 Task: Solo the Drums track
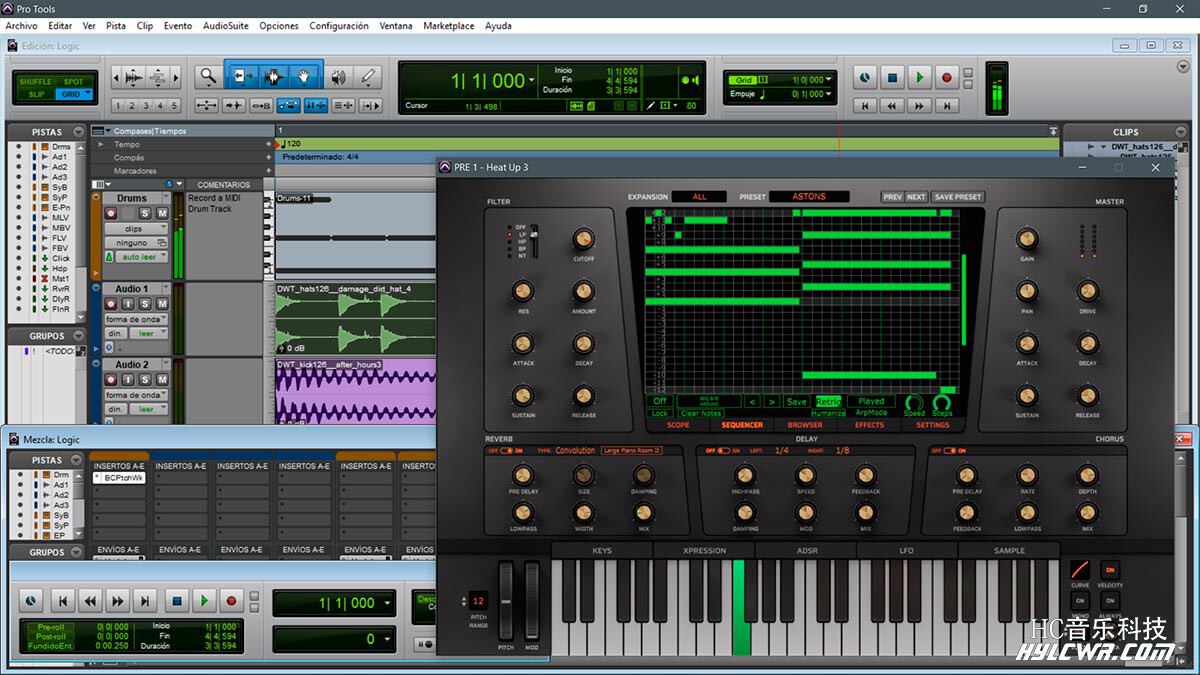(x=145, y=213)
